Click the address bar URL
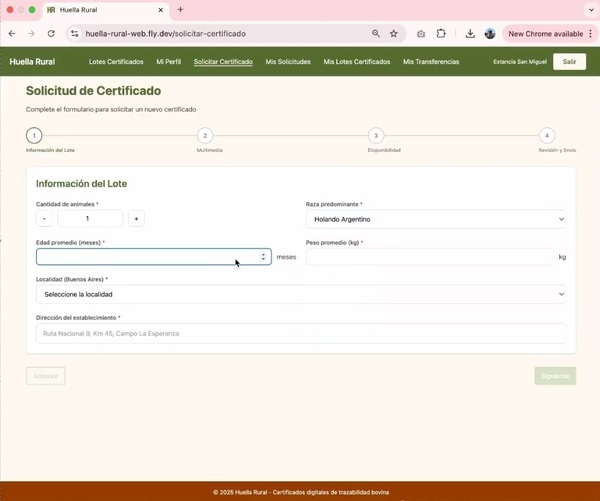The image size is (600, 501). click(165, 34)
